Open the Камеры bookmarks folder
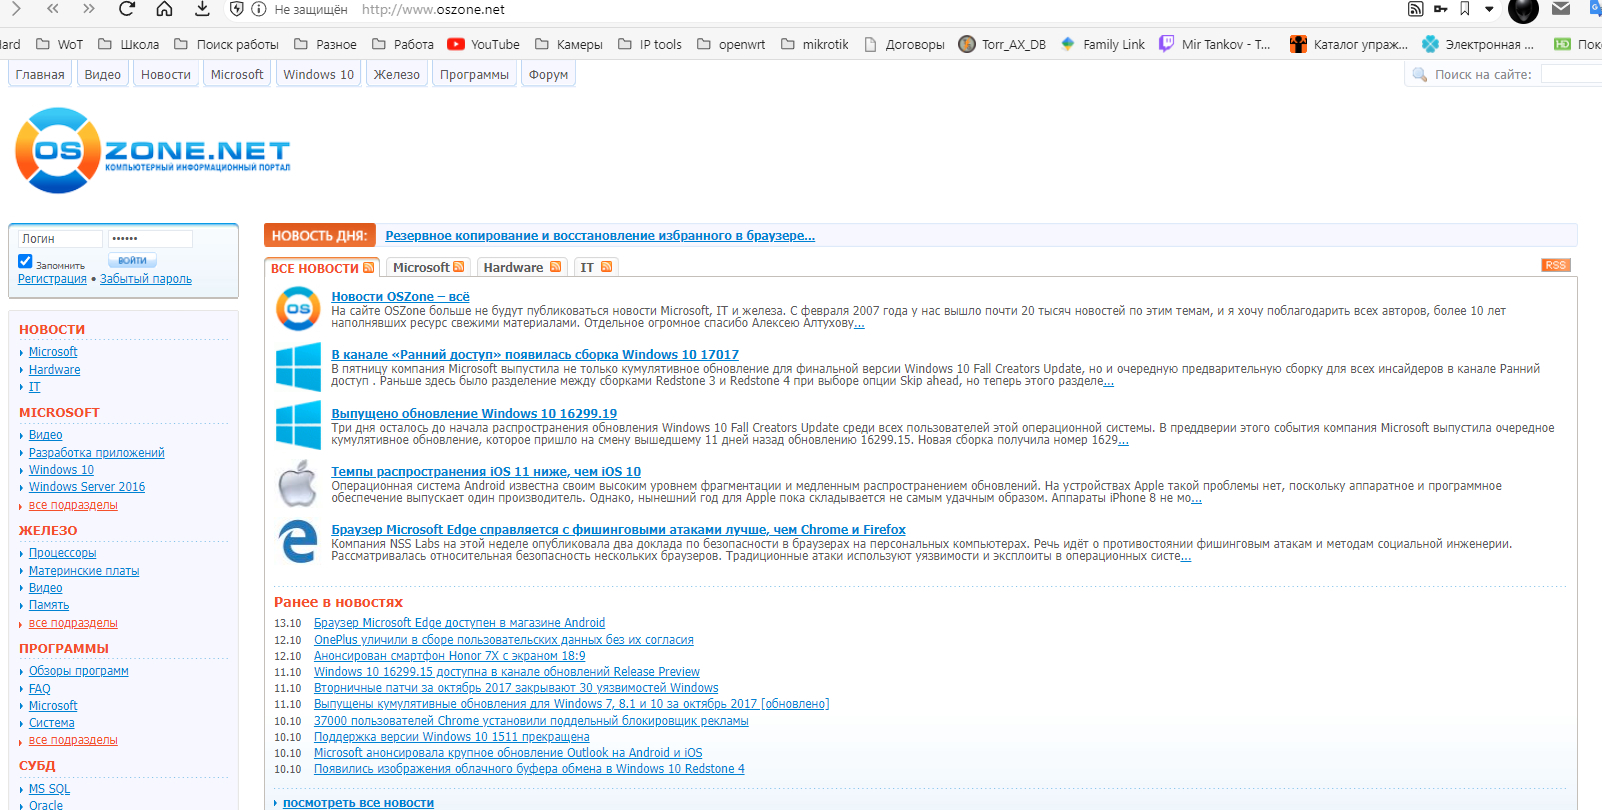This screenshot has height=810, width=1602. [x=569, y=44]
